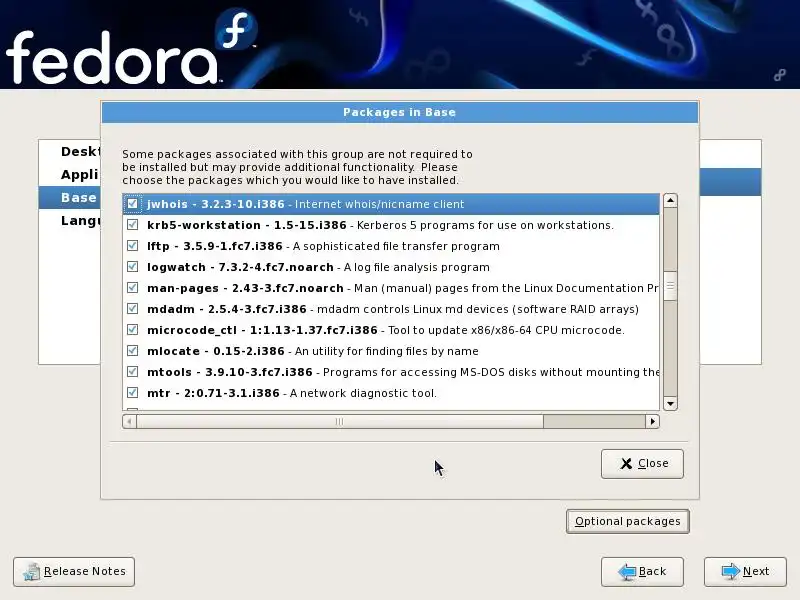
Task: Click the empty scrollbar track right of horizontal thumb
Action: pyautogui.click(x=594, y=421)
